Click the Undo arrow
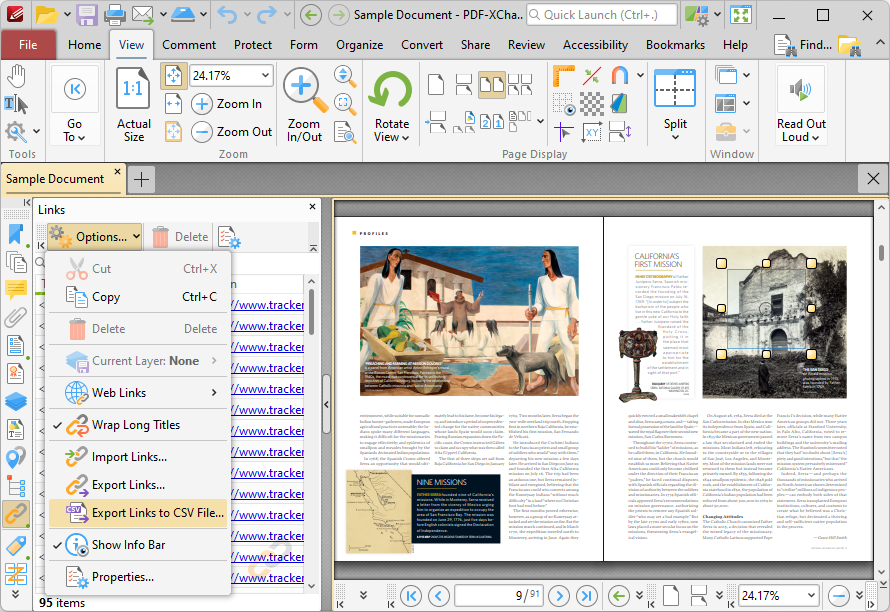The height and width of the screenshot is (612, 890). coord(227,15)
